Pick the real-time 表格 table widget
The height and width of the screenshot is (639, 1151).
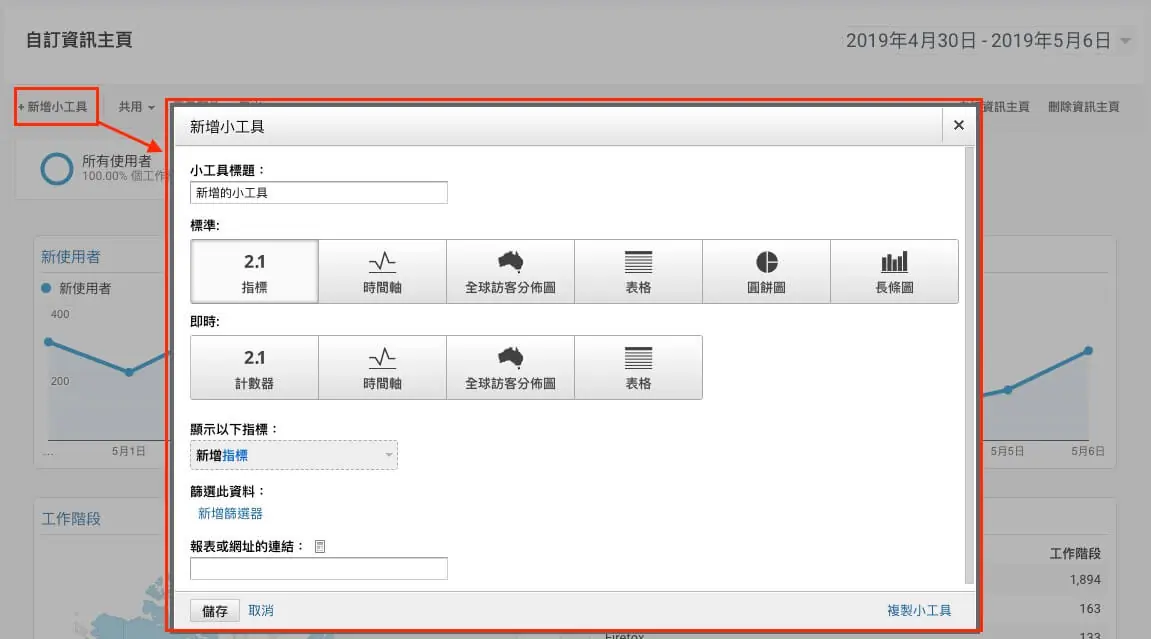coord(638,368)
